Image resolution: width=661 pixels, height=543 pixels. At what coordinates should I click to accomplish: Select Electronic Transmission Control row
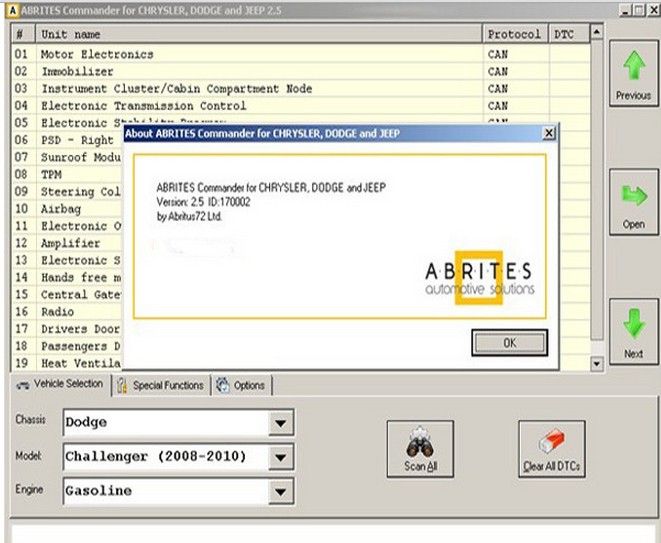[301, 106]
